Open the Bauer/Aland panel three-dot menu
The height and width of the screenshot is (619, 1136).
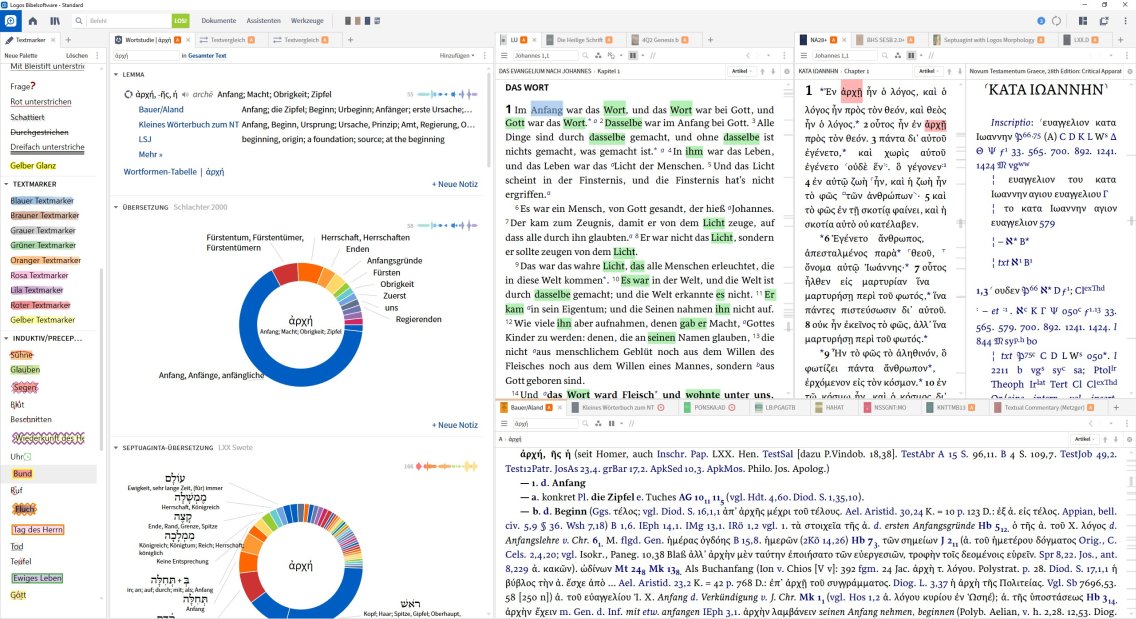click(x=1127, y=423)
